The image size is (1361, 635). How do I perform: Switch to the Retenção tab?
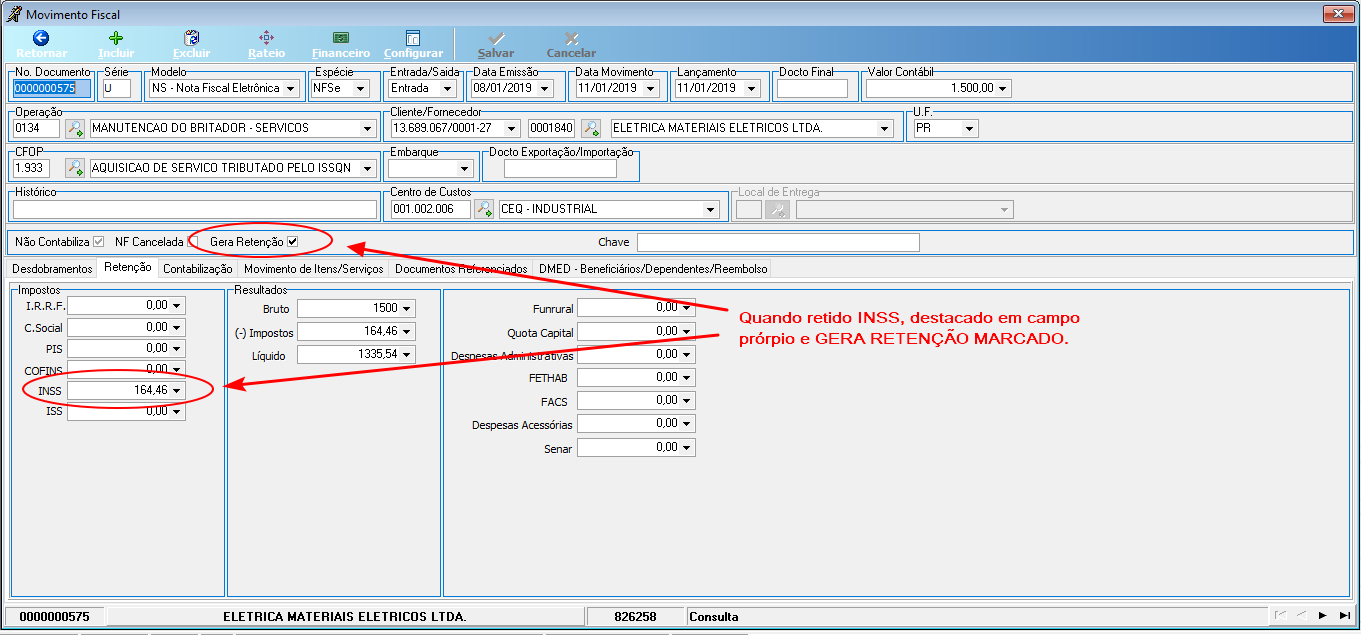pyautogui.click(x=128, y=267)
